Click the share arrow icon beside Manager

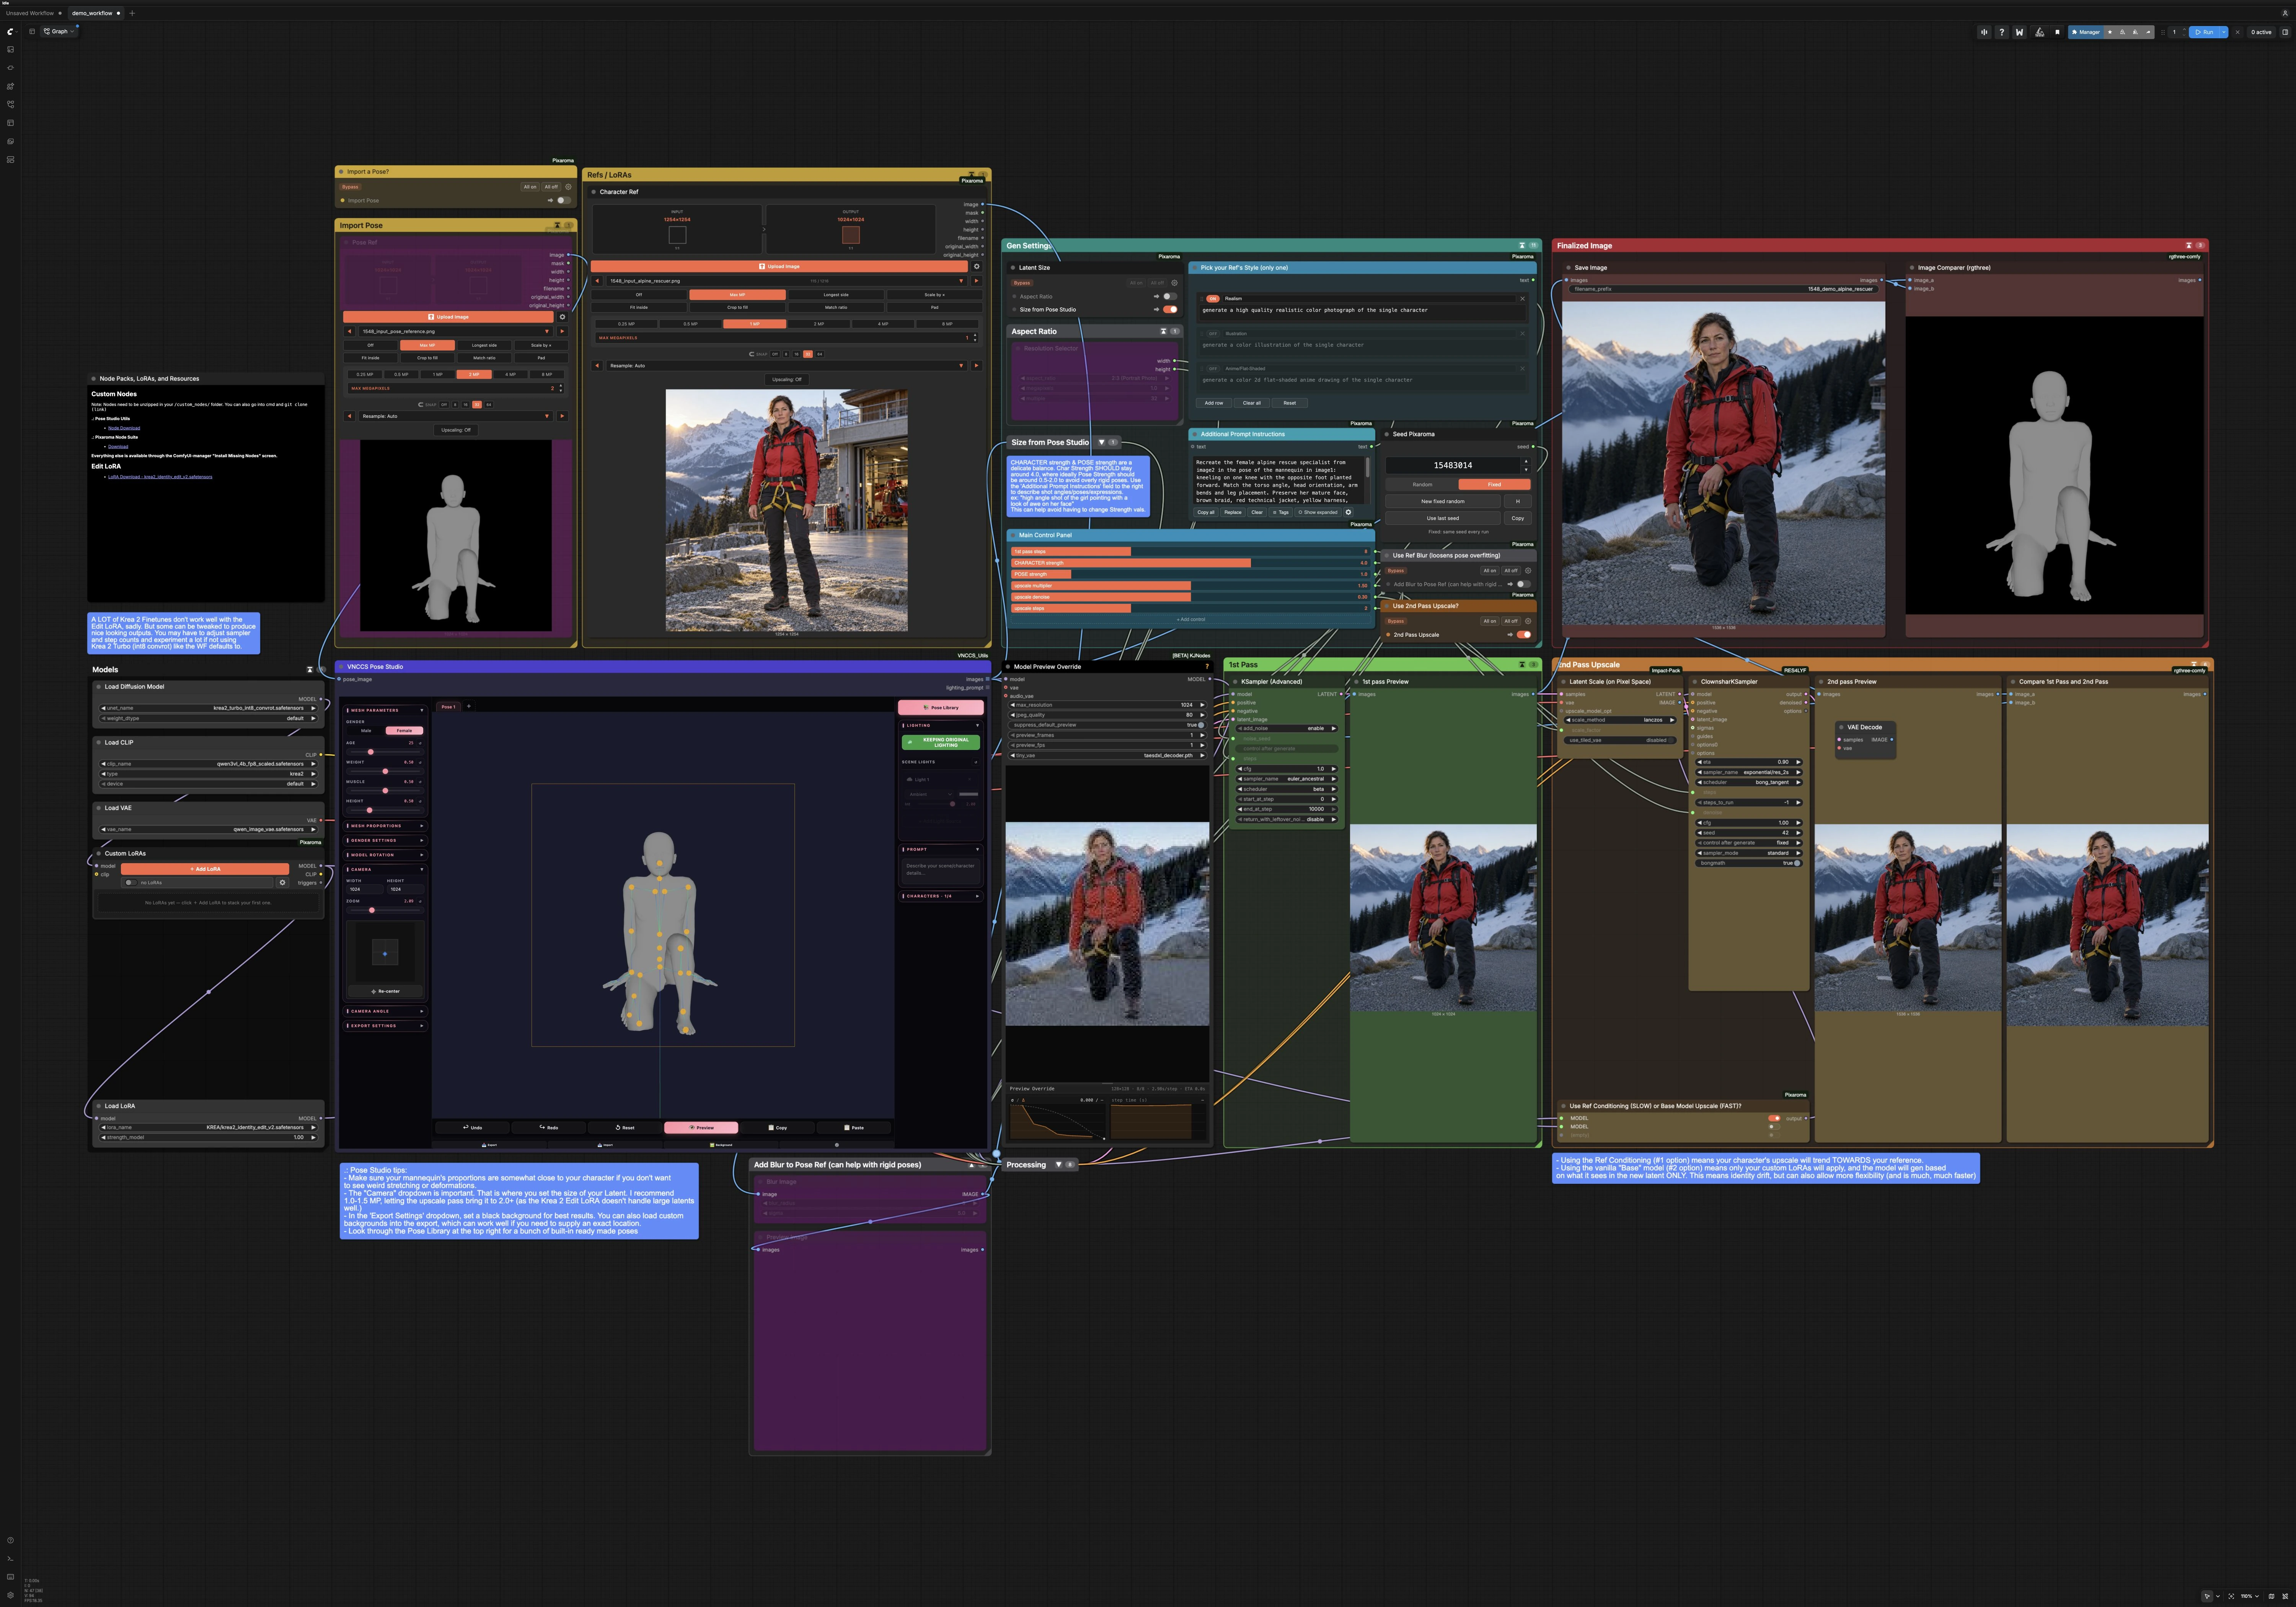tap(2148, 32)
